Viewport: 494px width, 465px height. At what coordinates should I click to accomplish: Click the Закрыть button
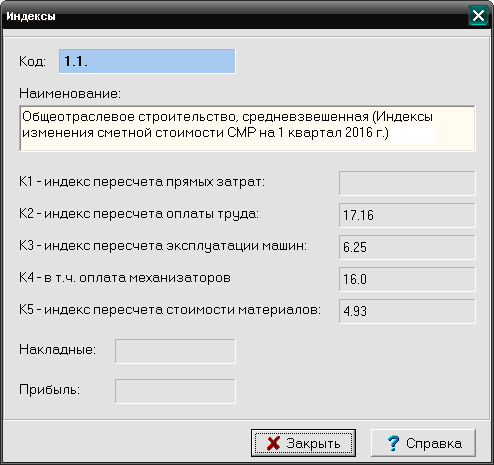point(303,443)
